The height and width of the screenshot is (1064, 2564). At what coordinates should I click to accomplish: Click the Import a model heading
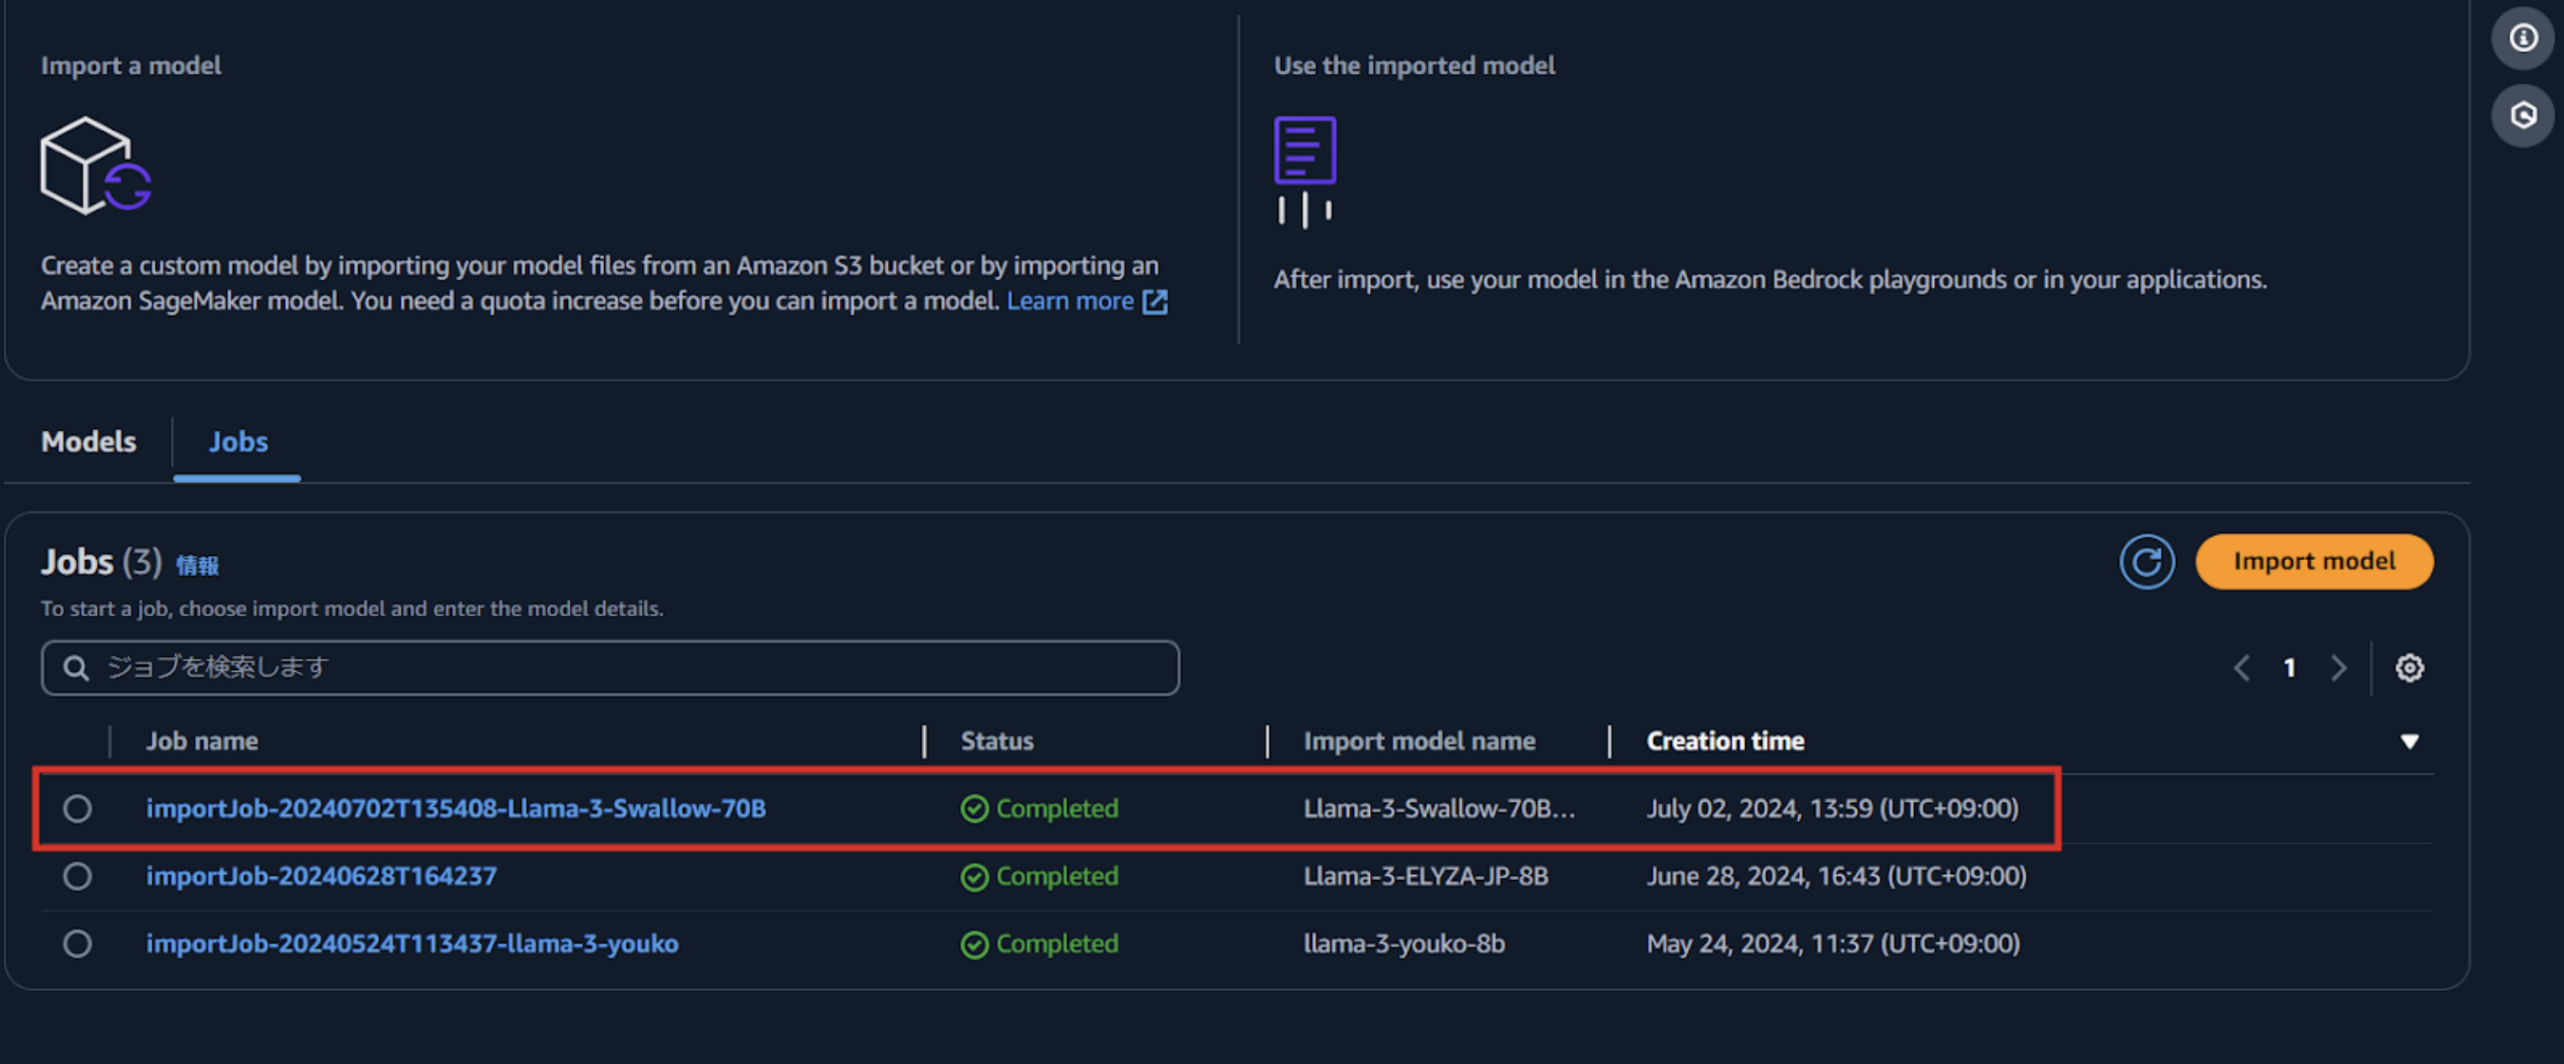(131, 66)
